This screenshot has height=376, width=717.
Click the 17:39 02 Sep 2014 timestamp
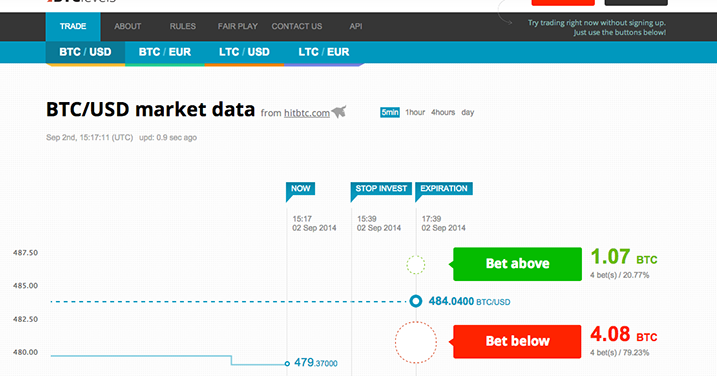[x=443, y=223]
